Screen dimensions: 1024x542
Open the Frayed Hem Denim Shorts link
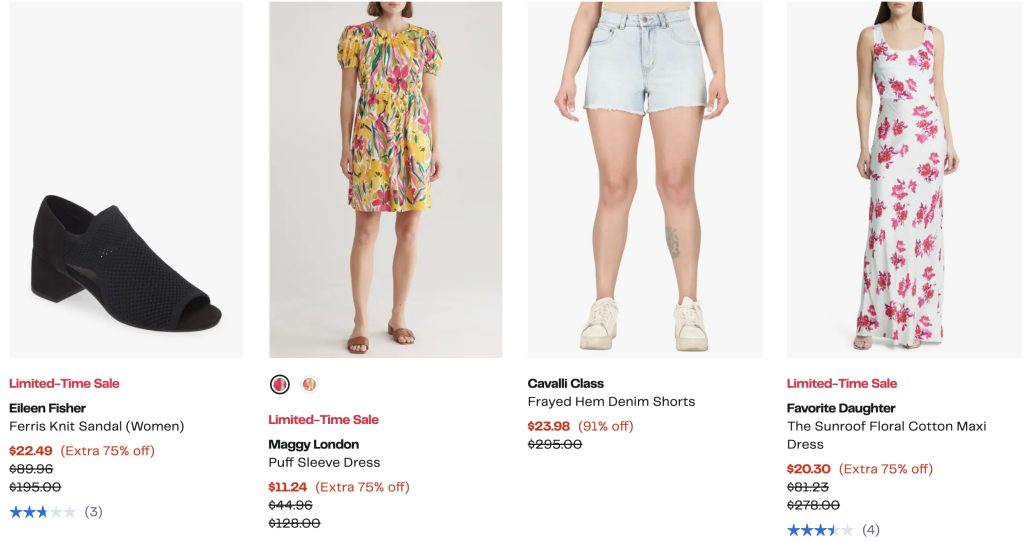point(611,401)
